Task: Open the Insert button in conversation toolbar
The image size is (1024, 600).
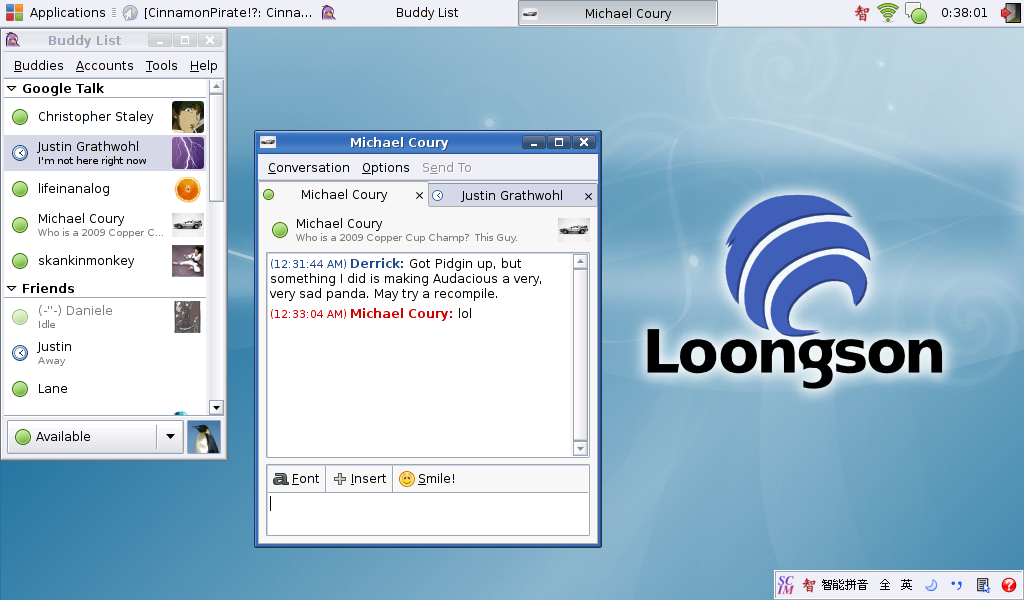Action: 359,479
